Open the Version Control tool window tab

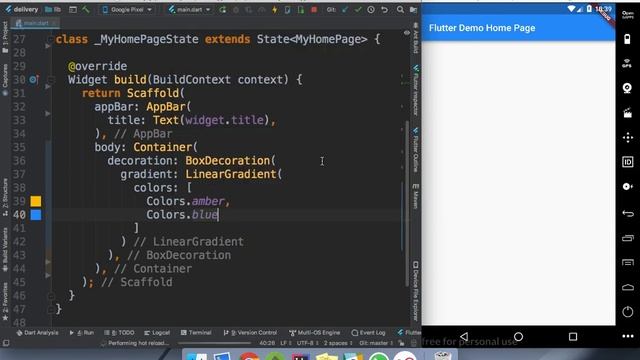[x=250, y=333]
